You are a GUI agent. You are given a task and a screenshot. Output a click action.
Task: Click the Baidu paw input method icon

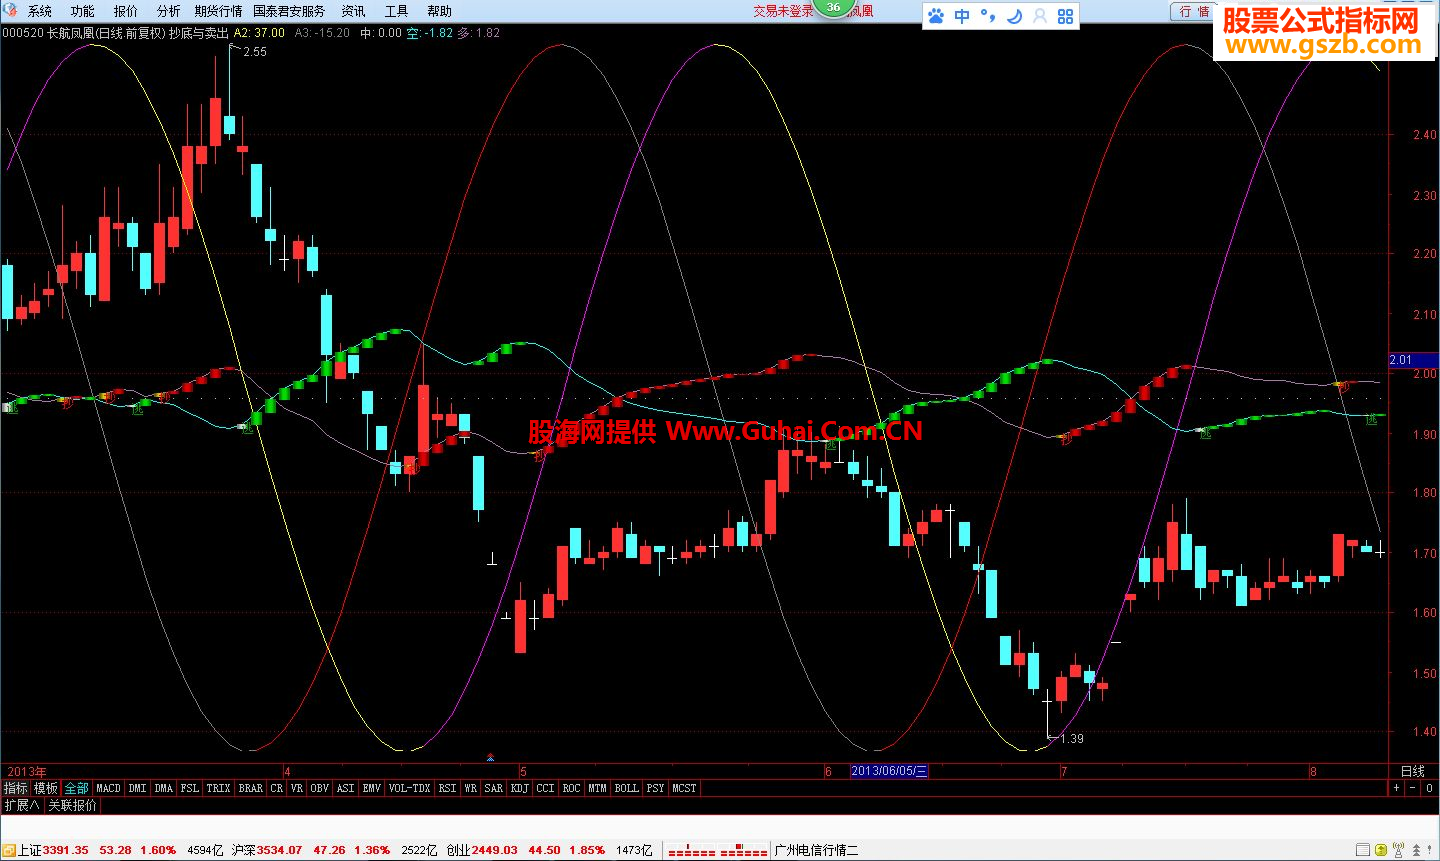click(936, 16)
